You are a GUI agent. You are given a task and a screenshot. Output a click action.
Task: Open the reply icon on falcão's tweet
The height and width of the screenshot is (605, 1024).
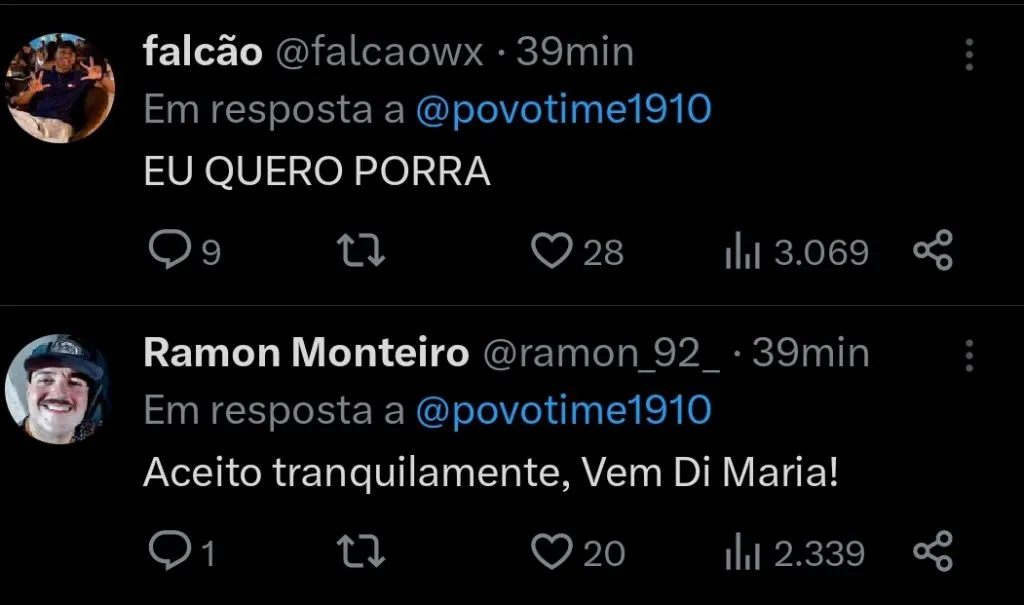(172, 251)
